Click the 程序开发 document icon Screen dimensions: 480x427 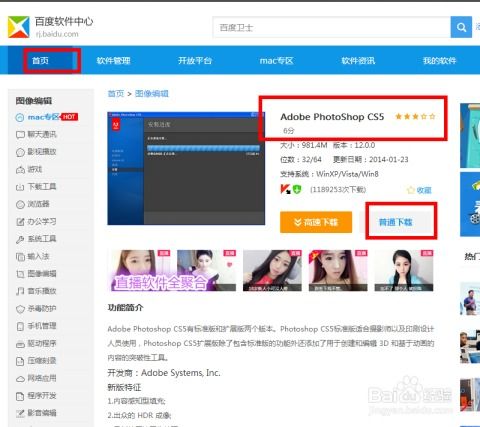[x=20, y=396]
